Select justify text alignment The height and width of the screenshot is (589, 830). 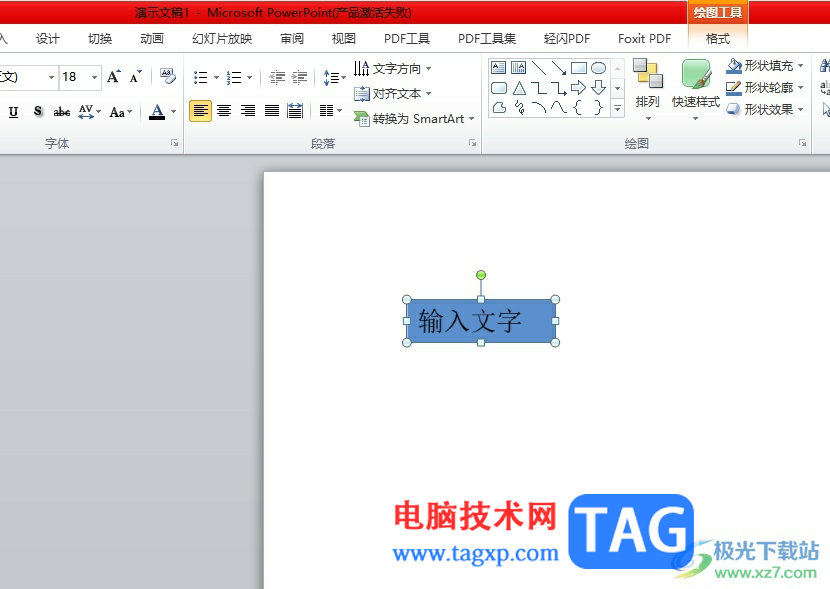point(272,111)
